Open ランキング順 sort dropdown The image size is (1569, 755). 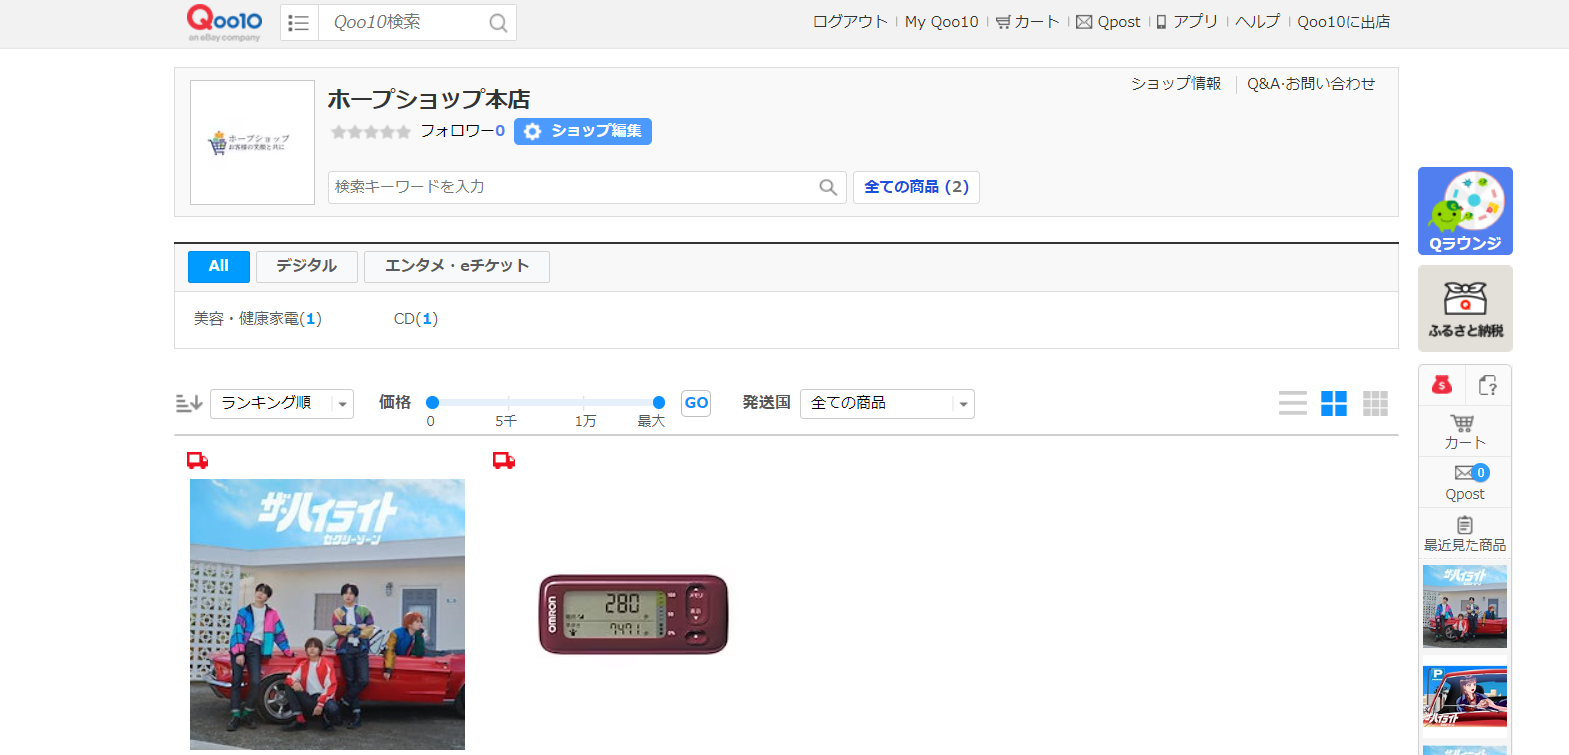click(x=282, y=403)
